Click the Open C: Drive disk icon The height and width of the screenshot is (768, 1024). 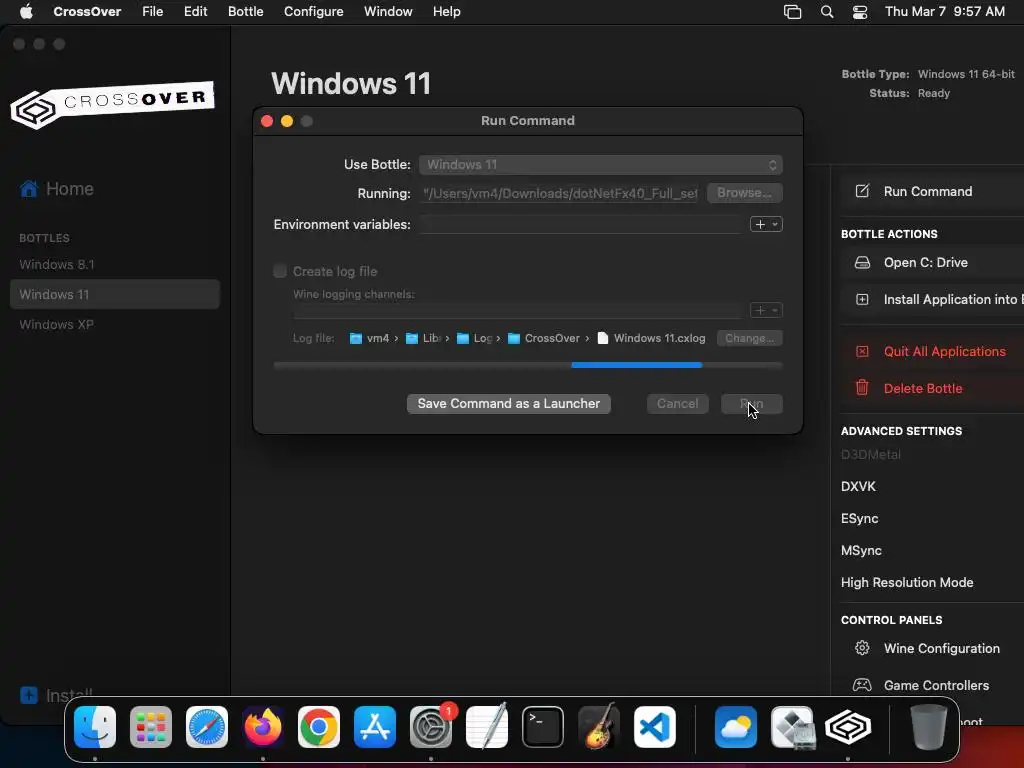(x=862, y=263)
